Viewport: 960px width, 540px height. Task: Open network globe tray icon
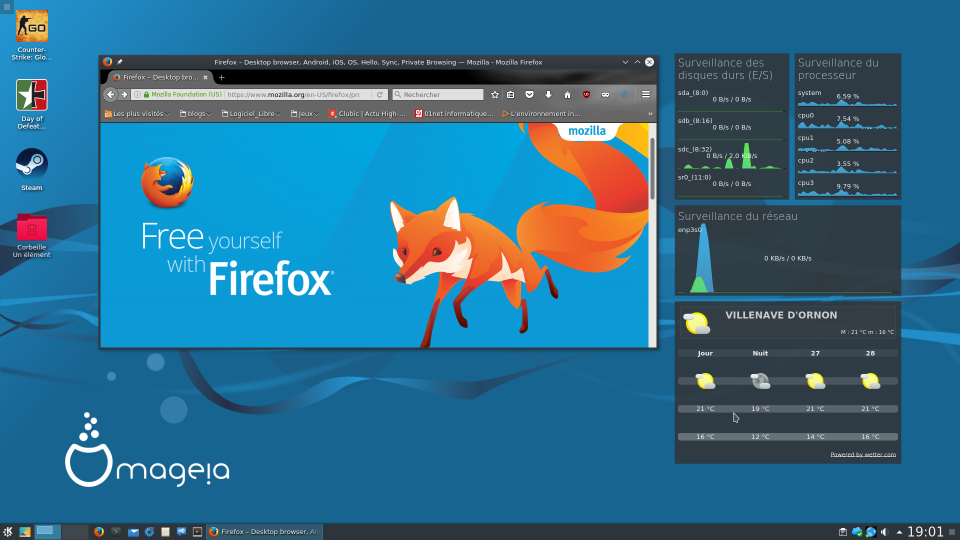[871, 532]
